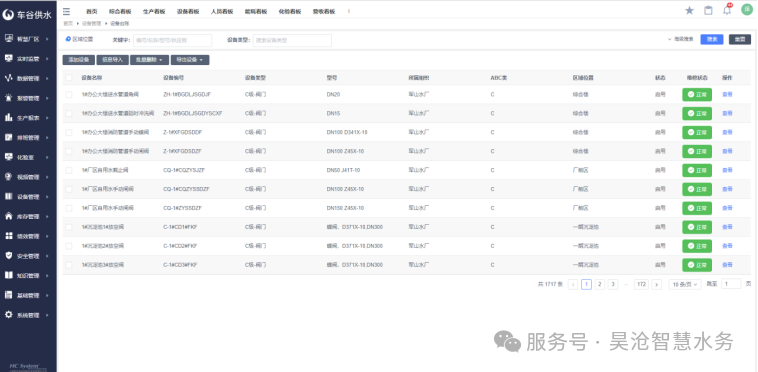
Task: Open 系统管理 gear icon in sidebar
Action: 8,315
